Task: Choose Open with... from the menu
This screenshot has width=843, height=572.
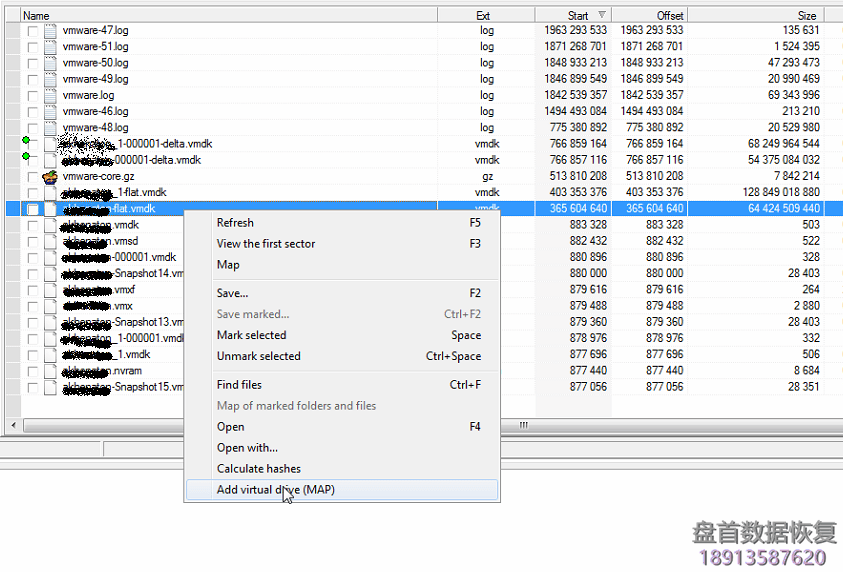Action: pyautogui.click(x=342, y=447)
